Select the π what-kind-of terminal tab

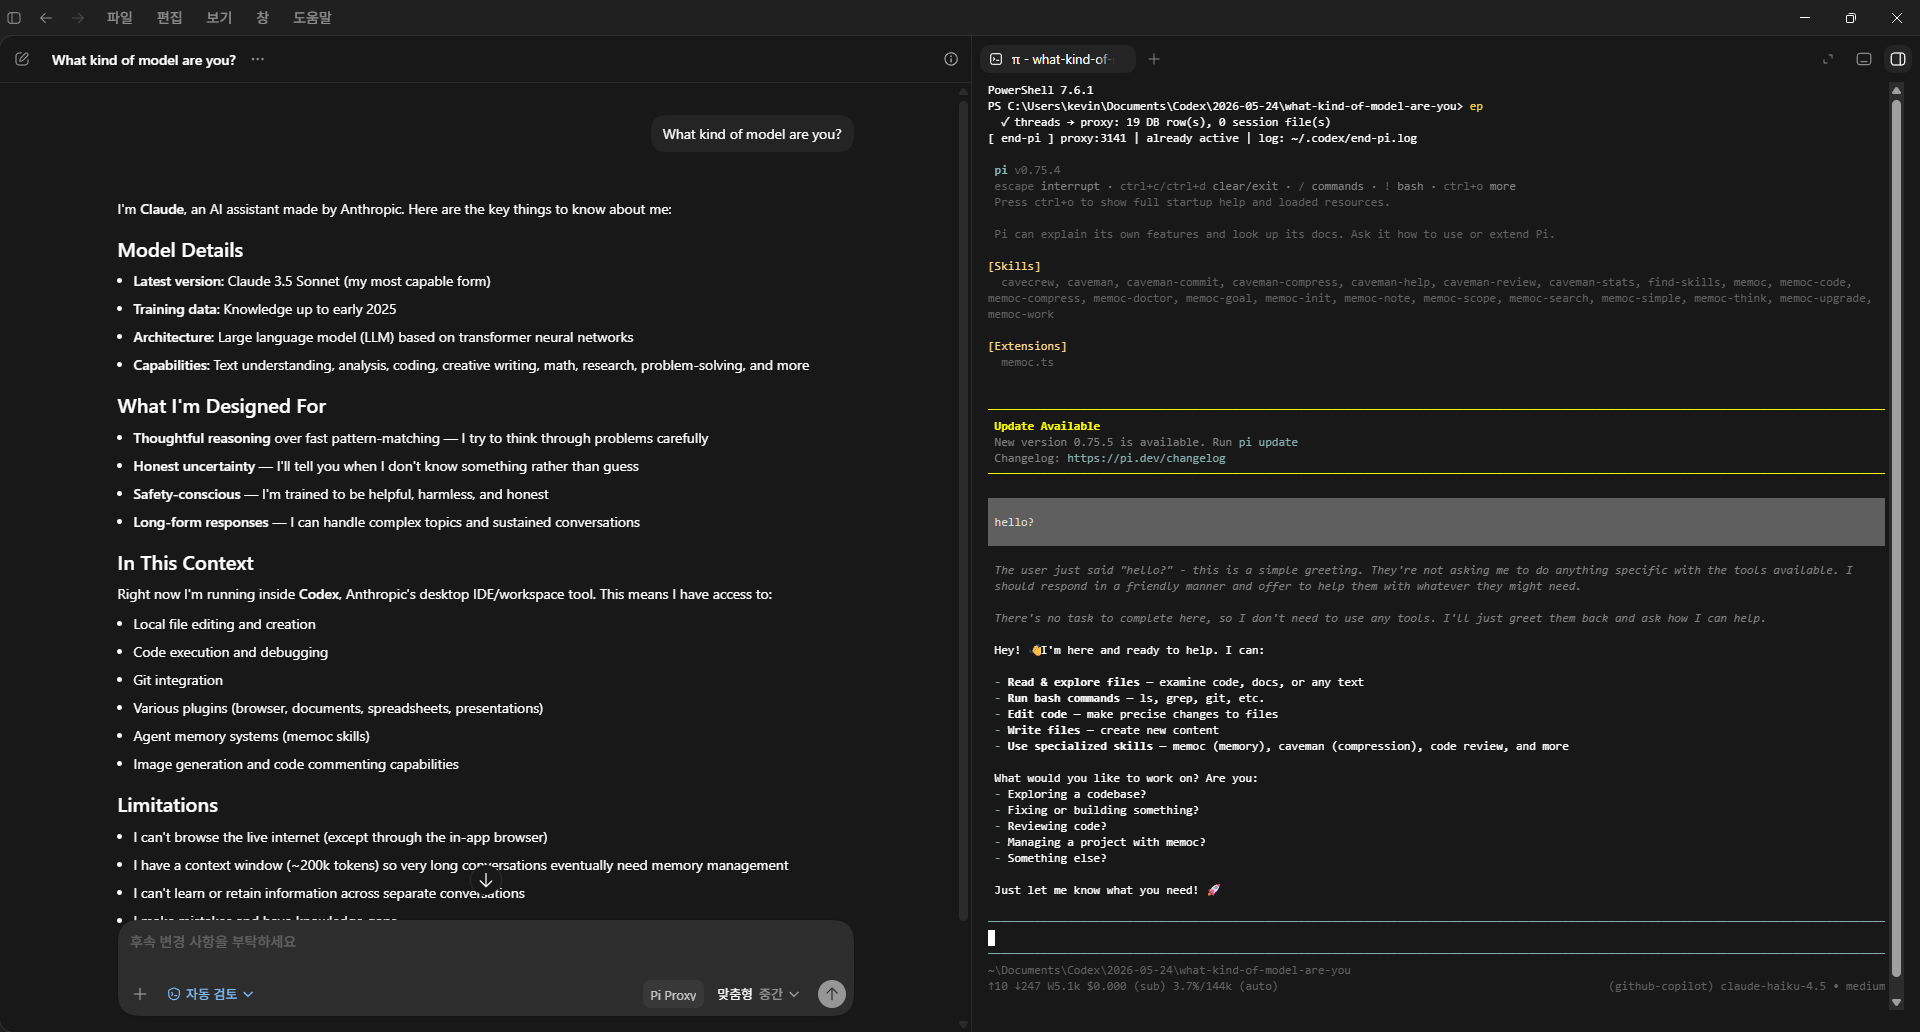[x=1058, y=59]
